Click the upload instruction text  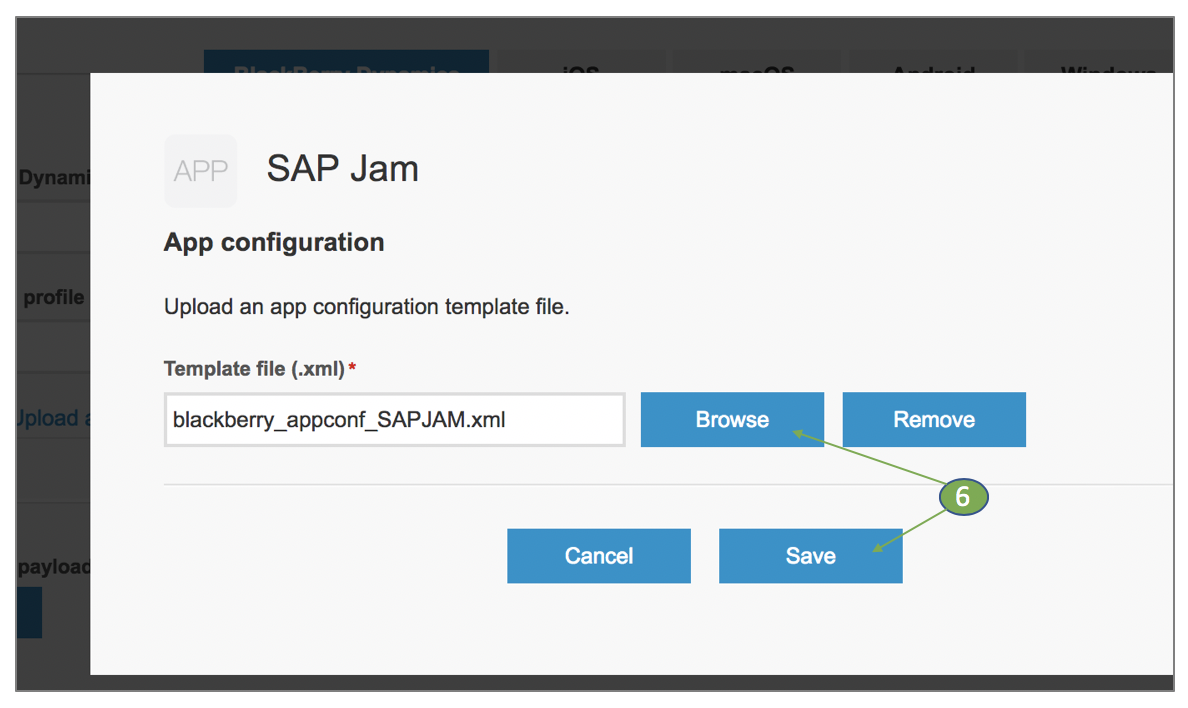click(366, 307)
